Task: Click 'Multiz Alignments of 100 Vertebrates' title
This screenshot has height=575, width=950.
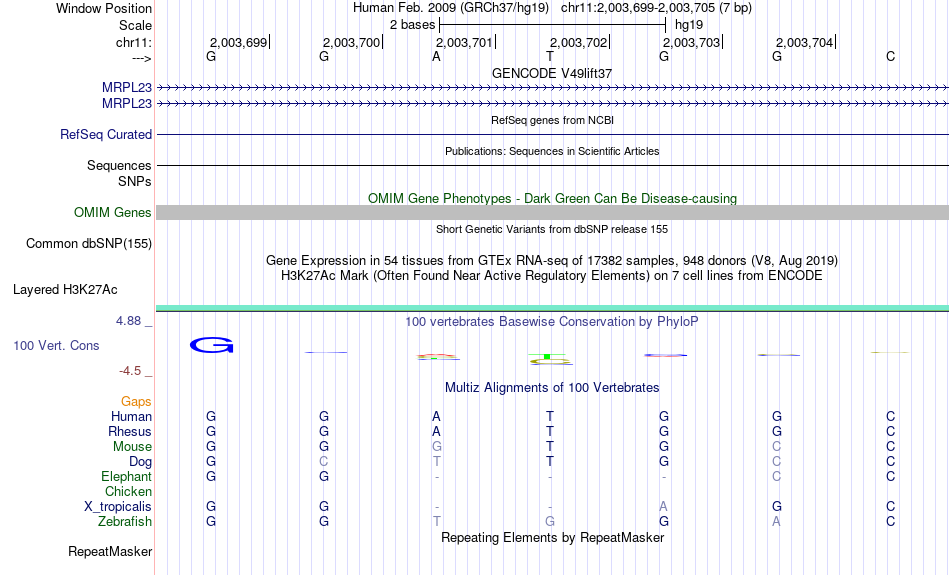Action: click(x=552, y=387)
